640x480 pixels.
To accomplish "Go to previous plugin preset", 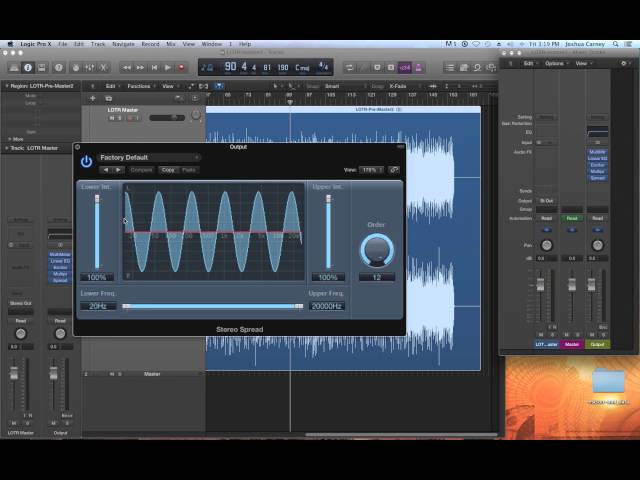I will (106, 170).
